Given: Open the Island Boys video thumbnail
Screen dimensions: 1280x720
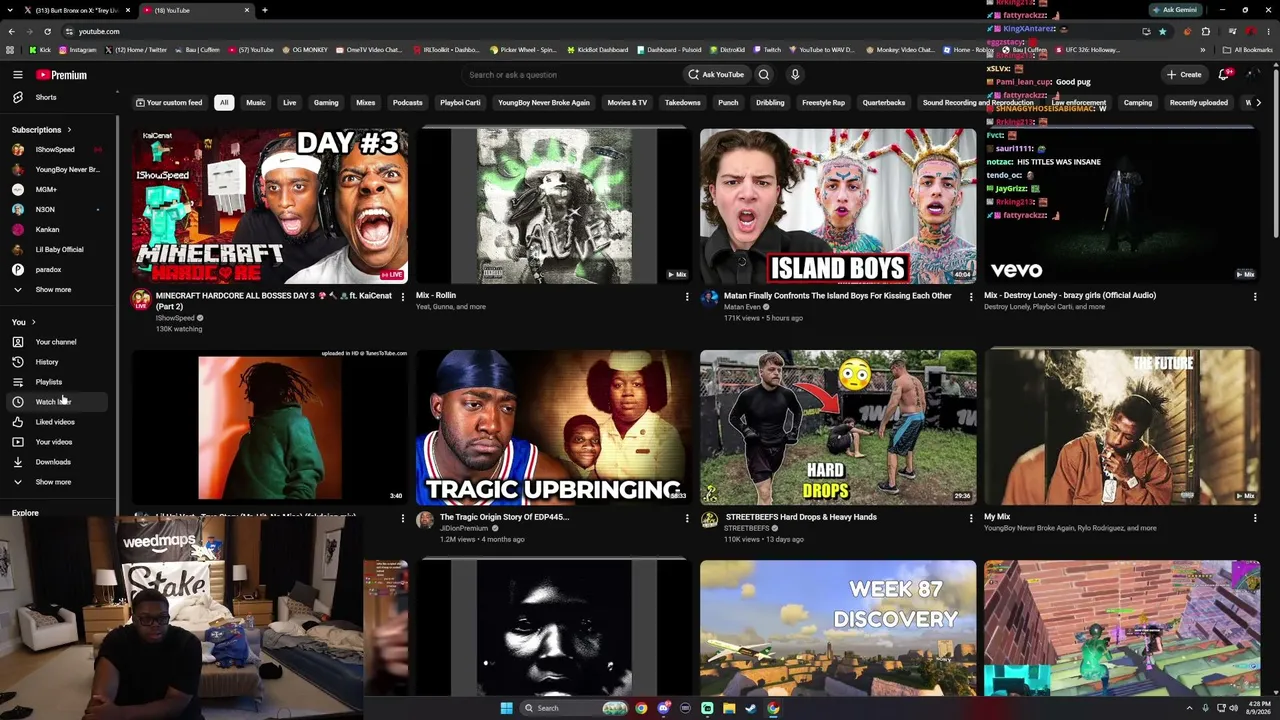Looking at the screenshot, I should 838,206.
